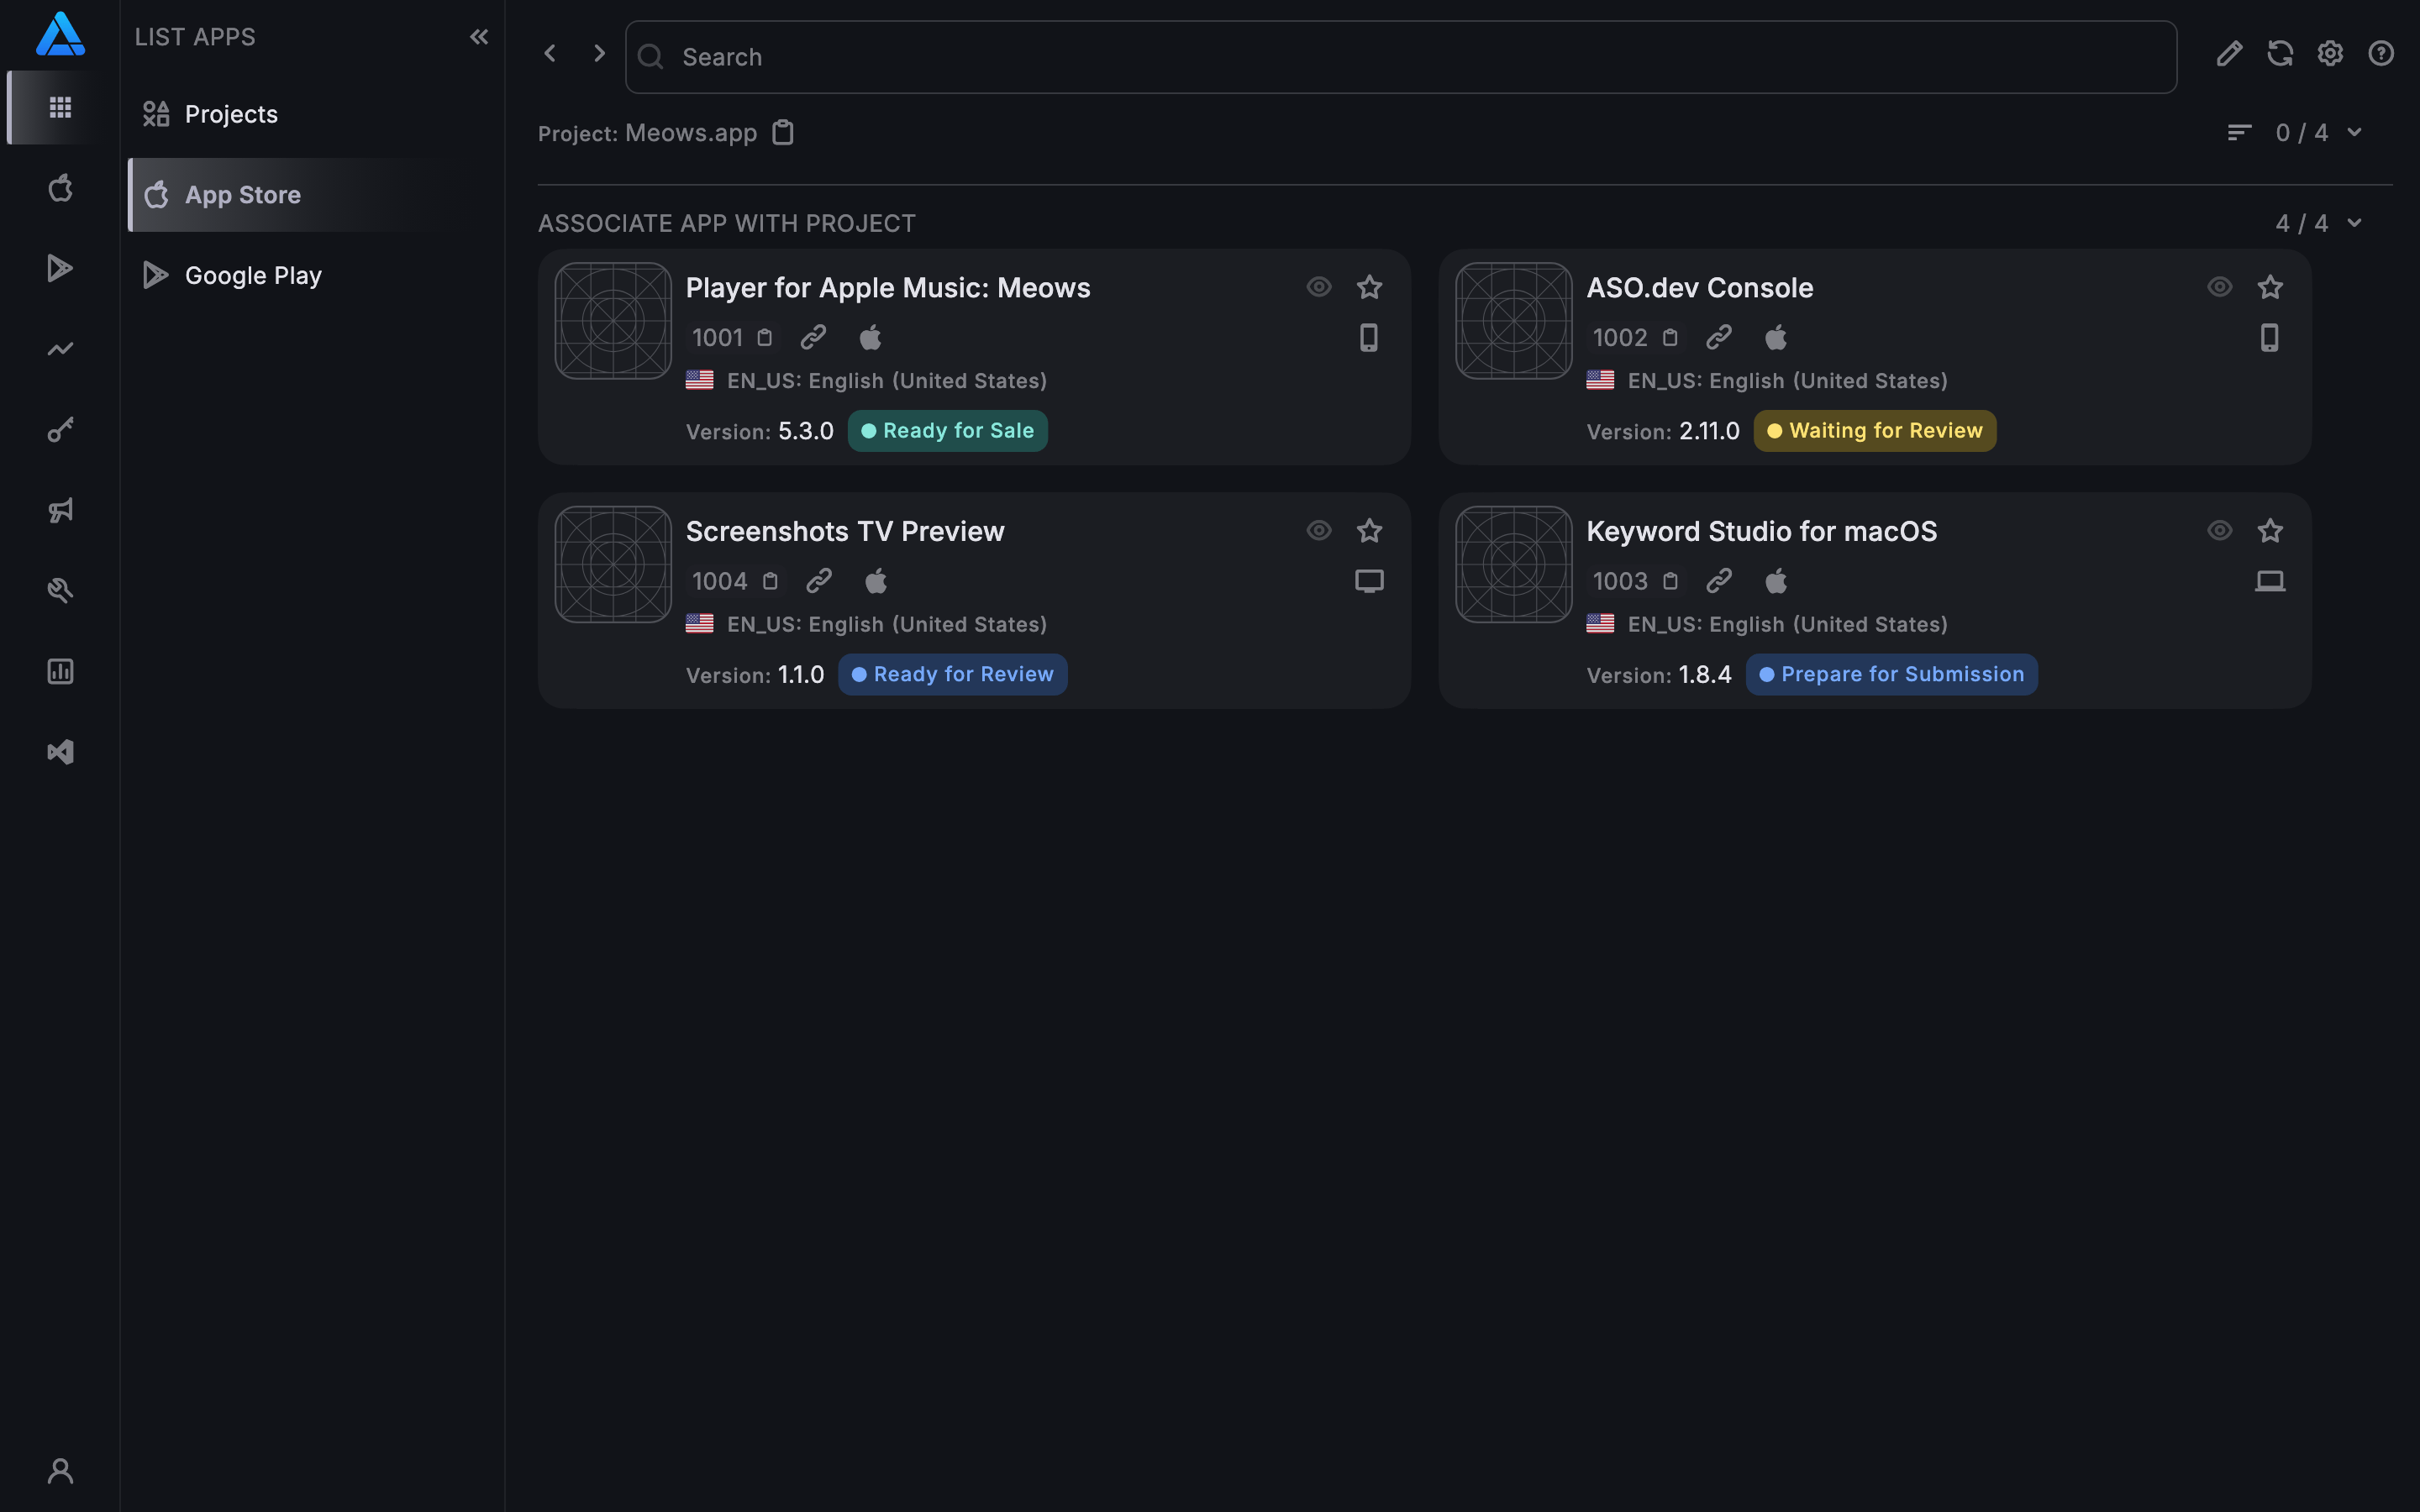Open Screenshots TV Preview title
Viewport: 2420px width, 1512px height.
click(845, 531)
